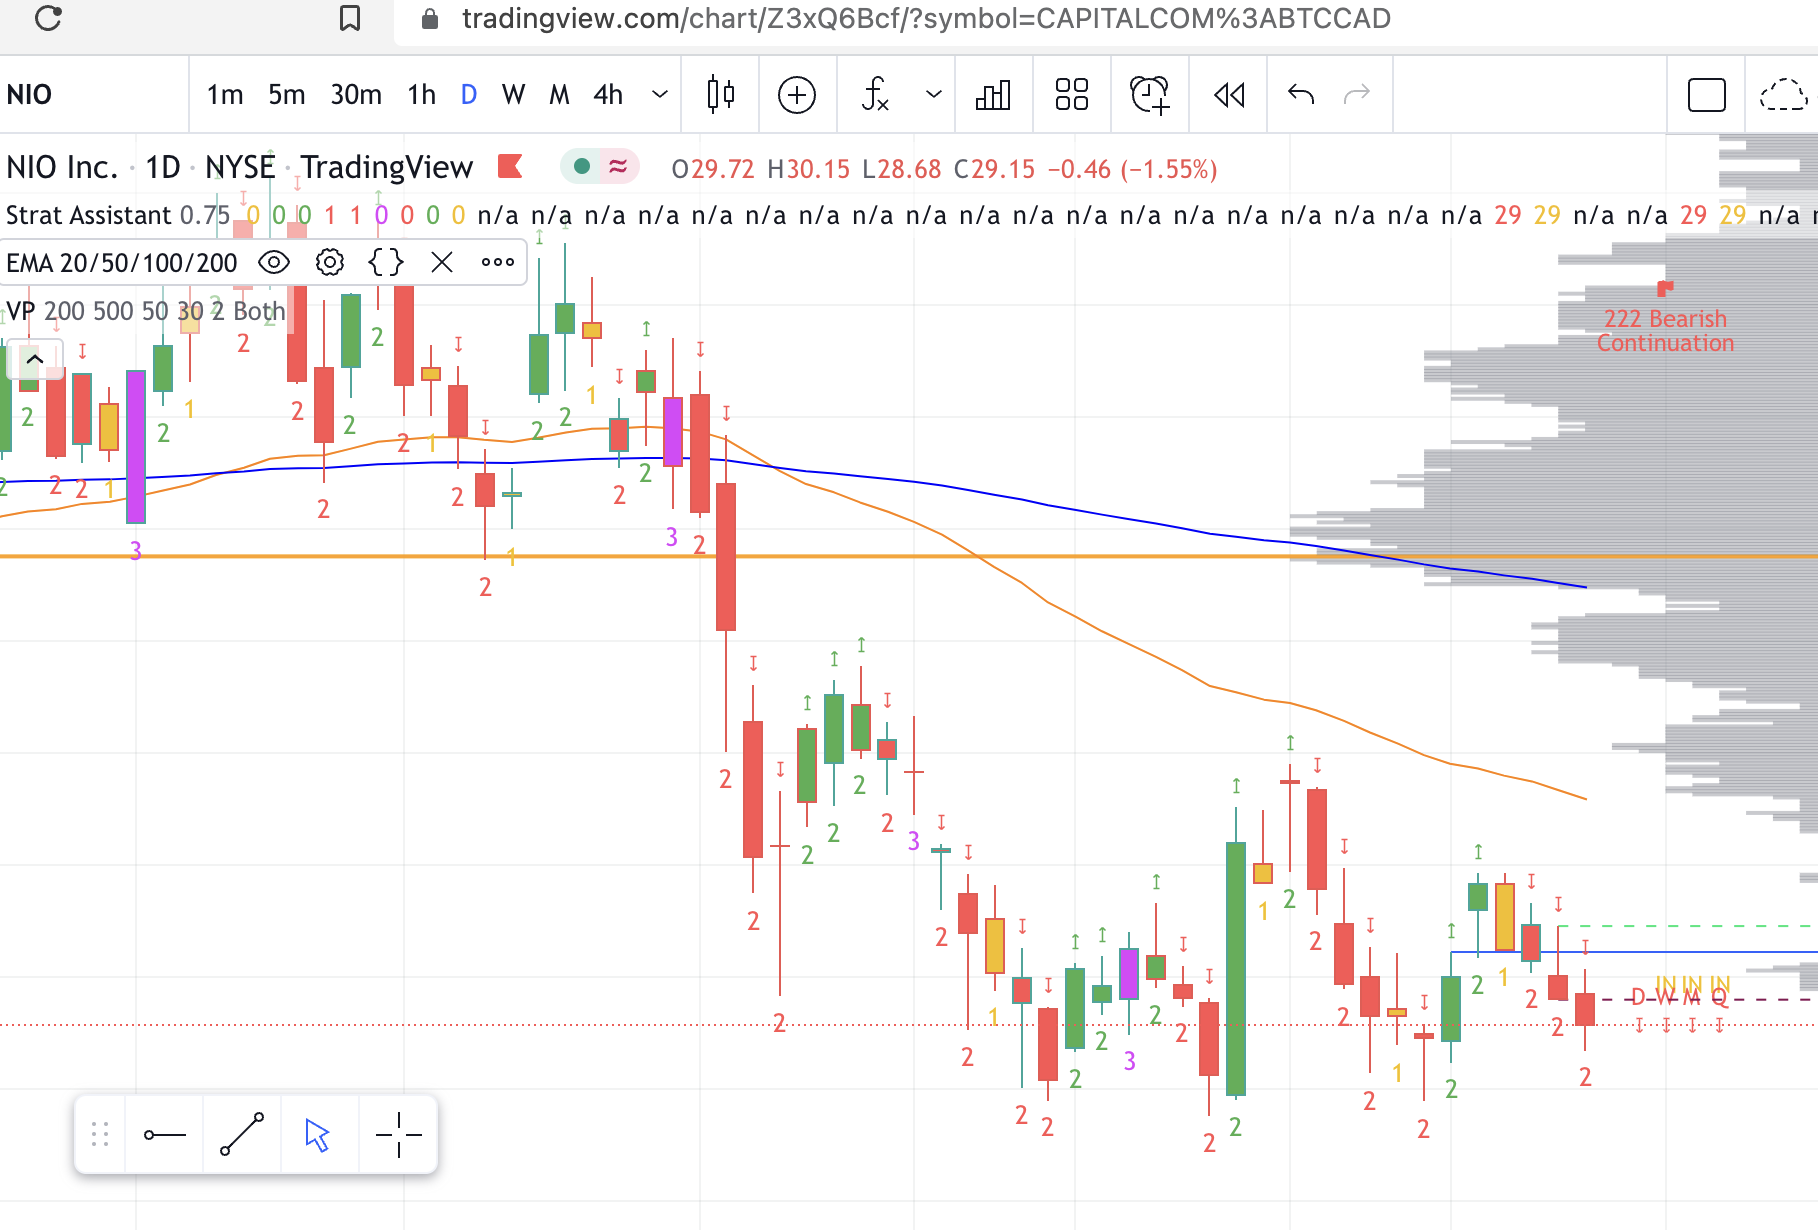Click the drag handle of drawing toolbar

100,1134
